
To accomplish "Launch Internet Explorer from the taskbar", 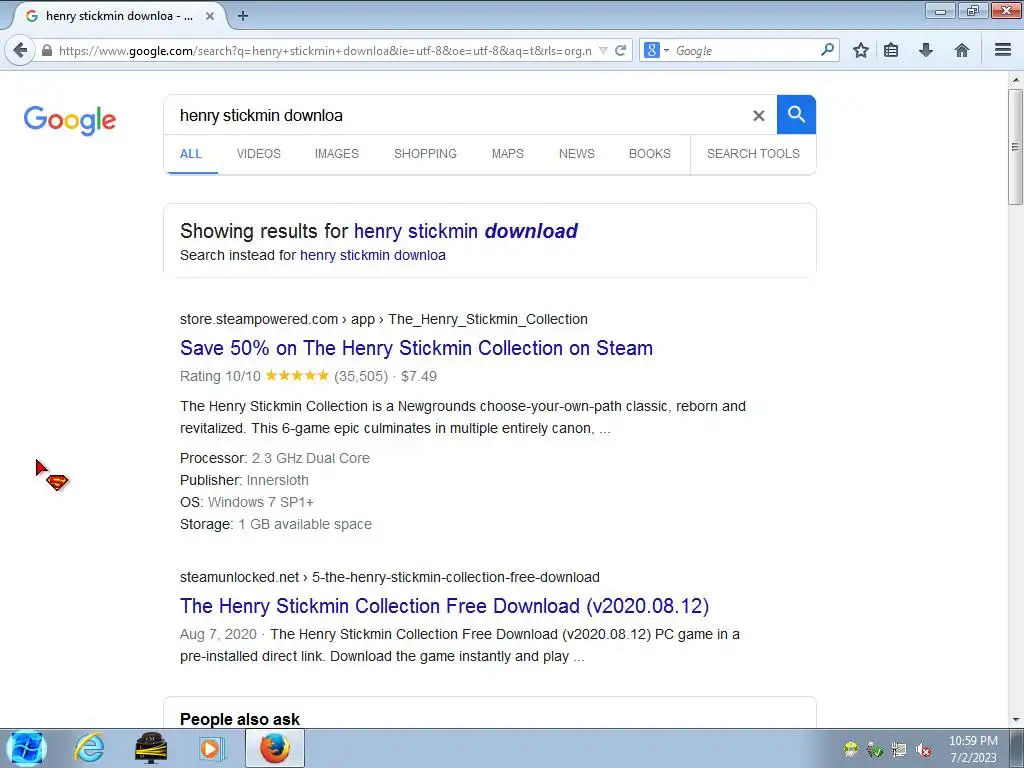I will (89, 748).
